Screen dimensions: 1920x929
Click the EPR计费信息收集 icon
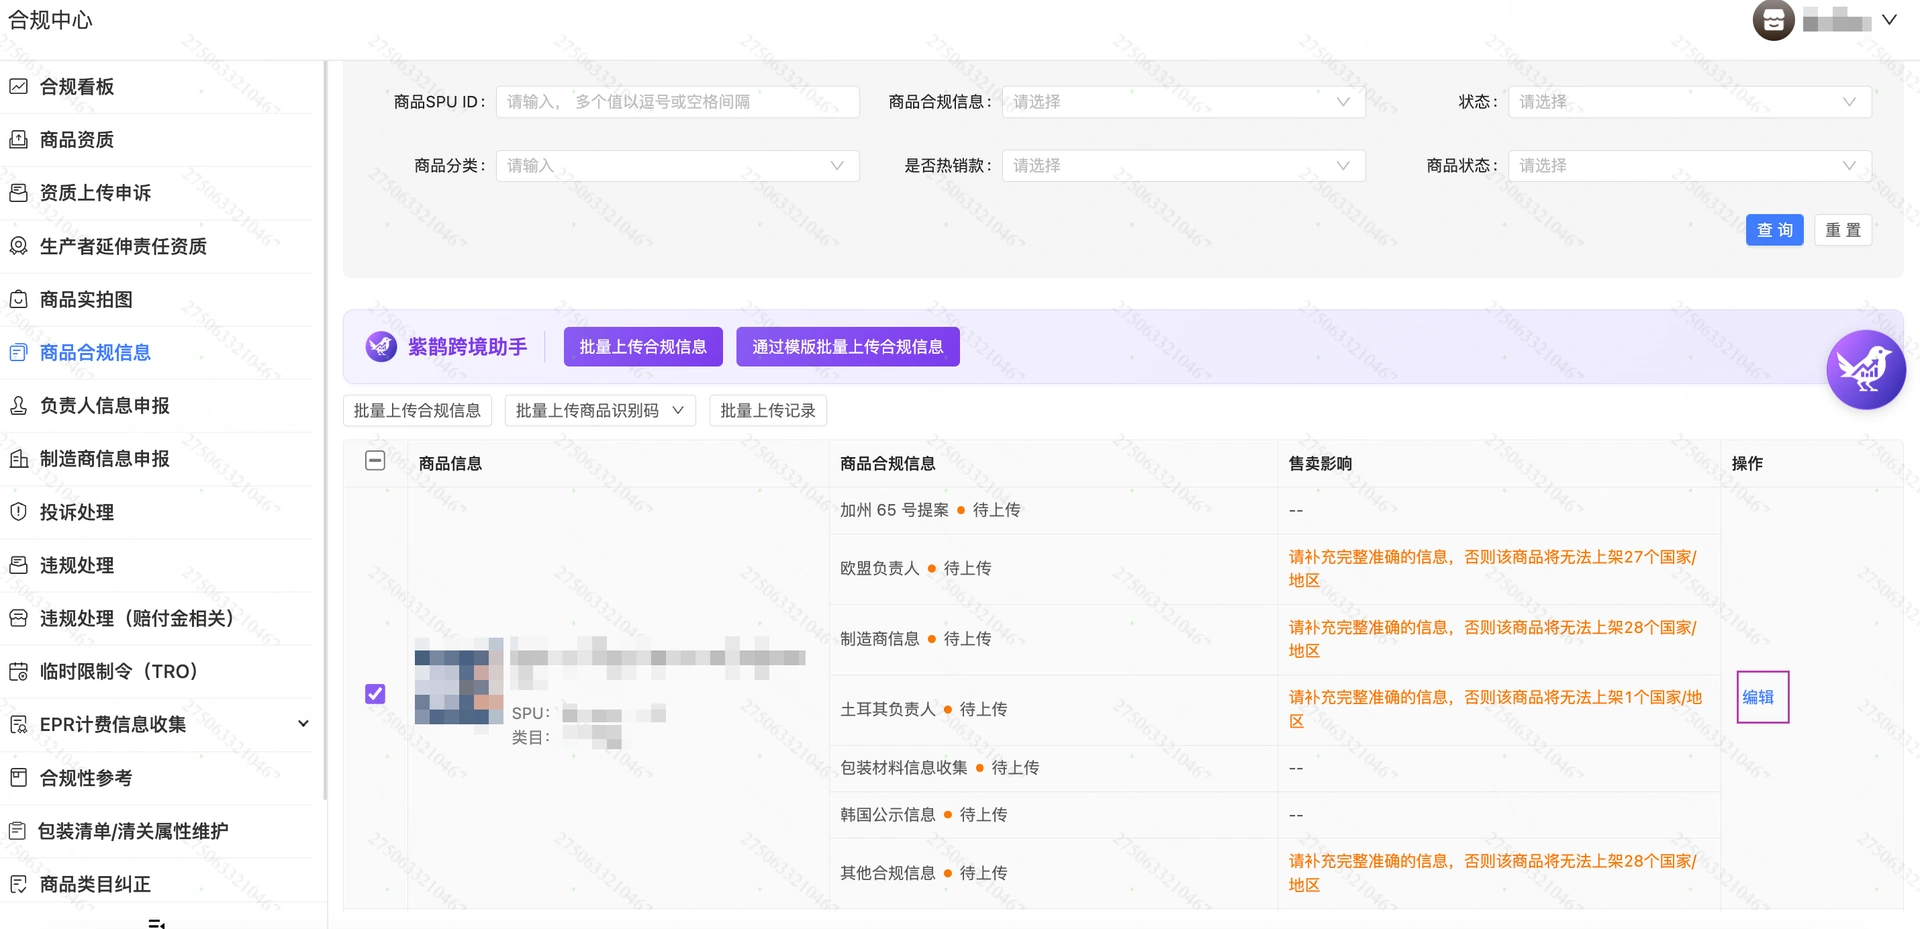pos(18,724)
